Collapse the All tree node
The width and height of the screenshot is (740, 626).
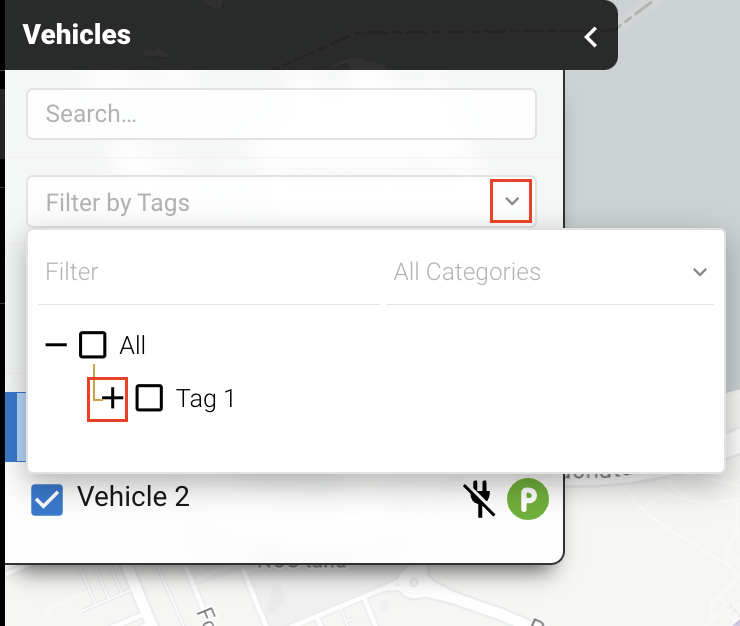(57, 346)
